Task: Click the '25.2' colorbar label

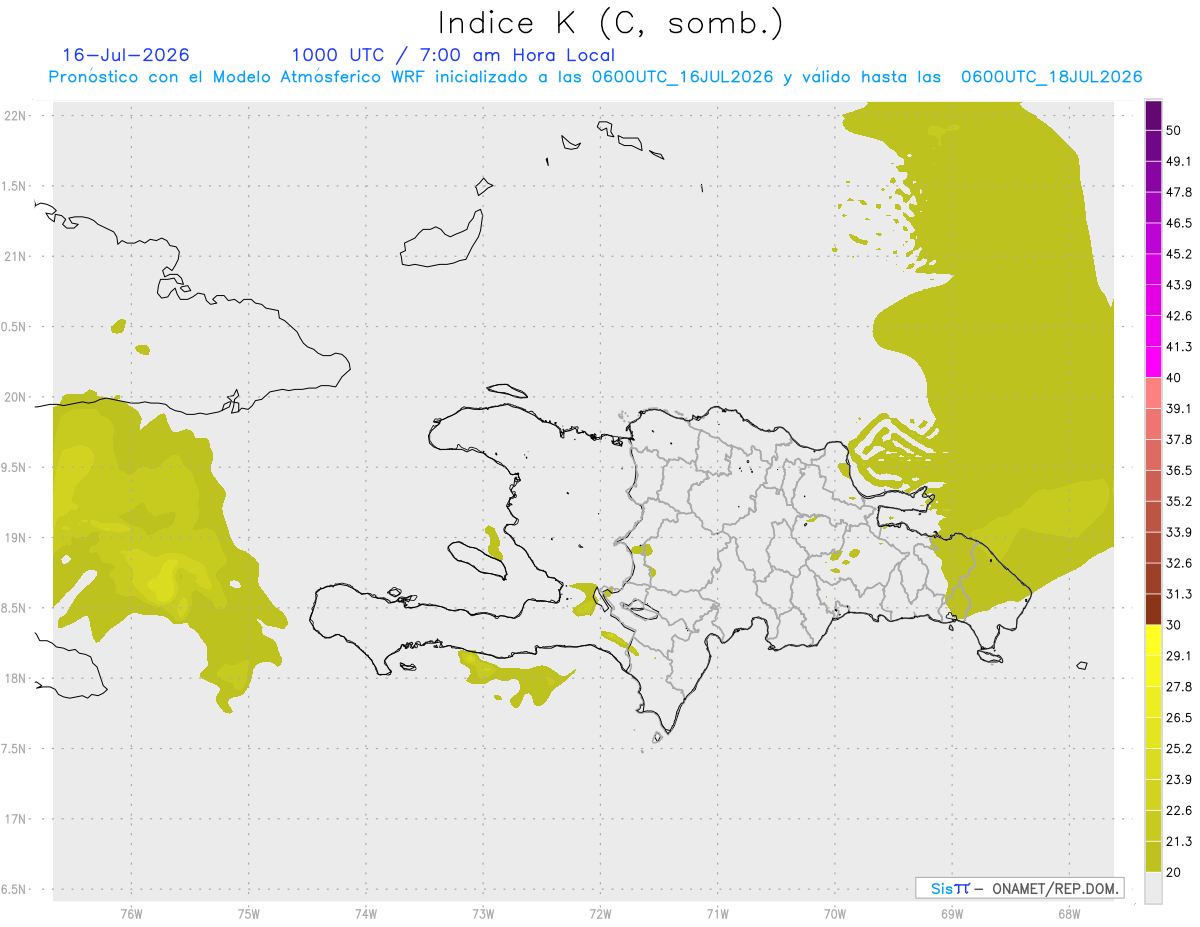Action: (x=1179, y=749)
